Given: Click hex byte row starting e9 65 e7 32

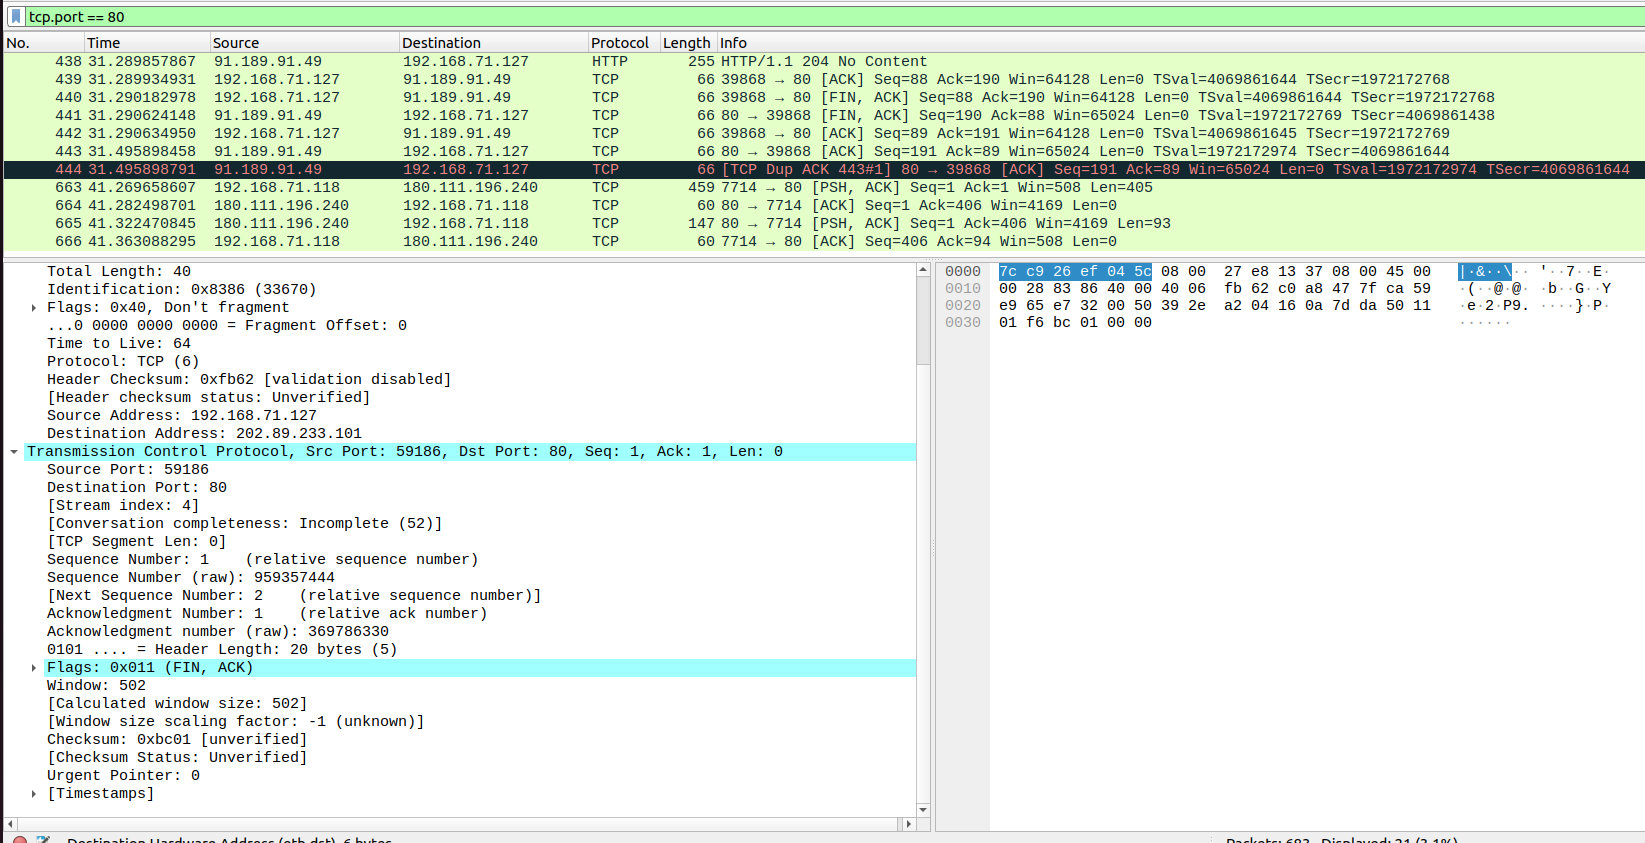Looking at the screenshot, I should tap(1215, 305).
